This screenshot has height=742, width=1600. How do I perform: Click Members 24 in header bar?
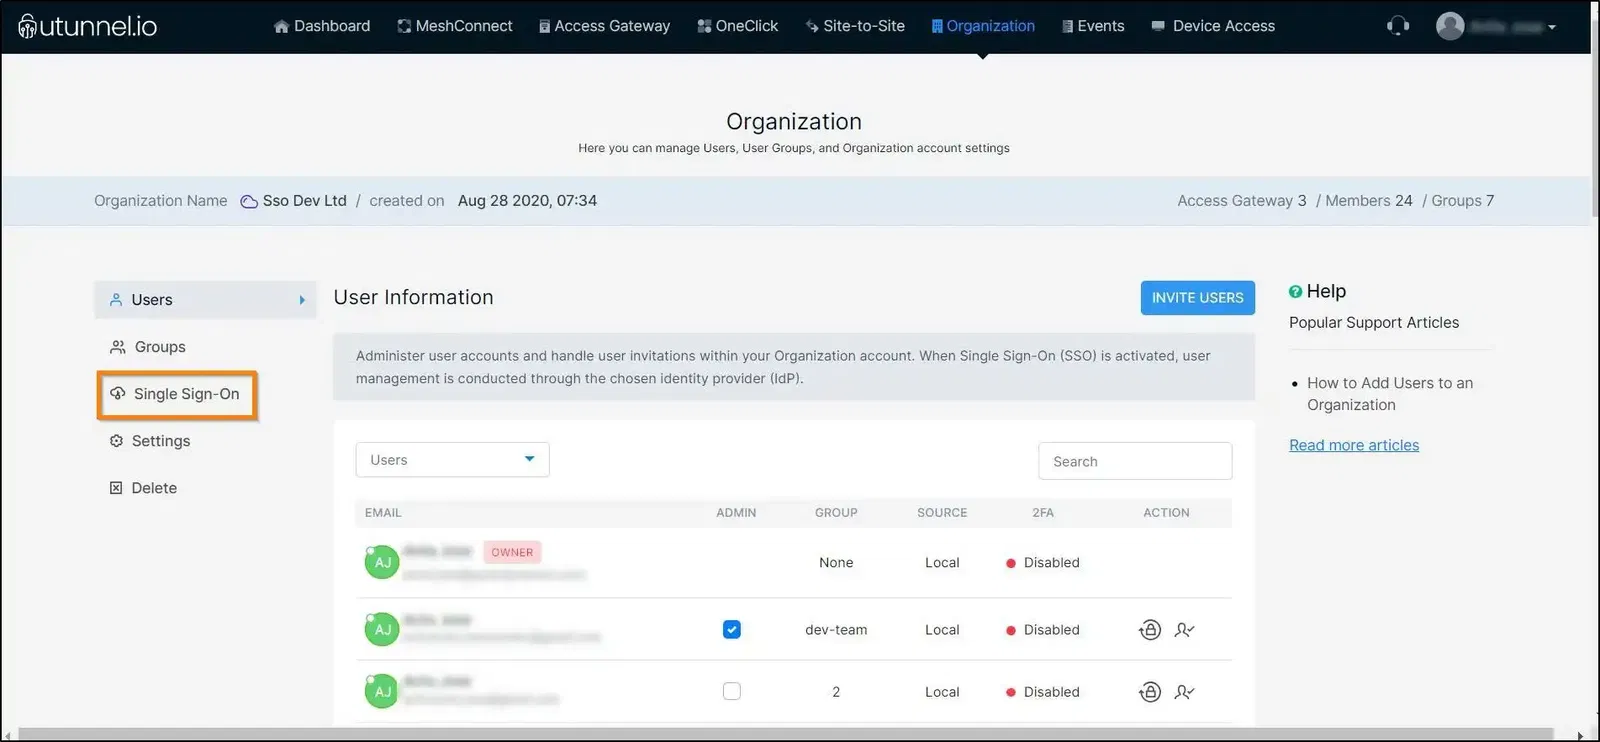click(1369, 201)
